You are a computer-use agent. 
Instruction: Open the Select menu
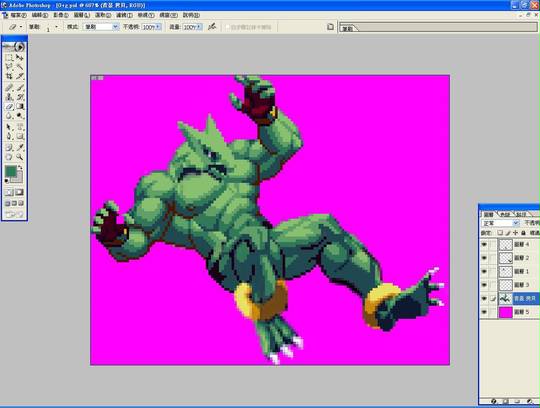click(x=103, y=15)
